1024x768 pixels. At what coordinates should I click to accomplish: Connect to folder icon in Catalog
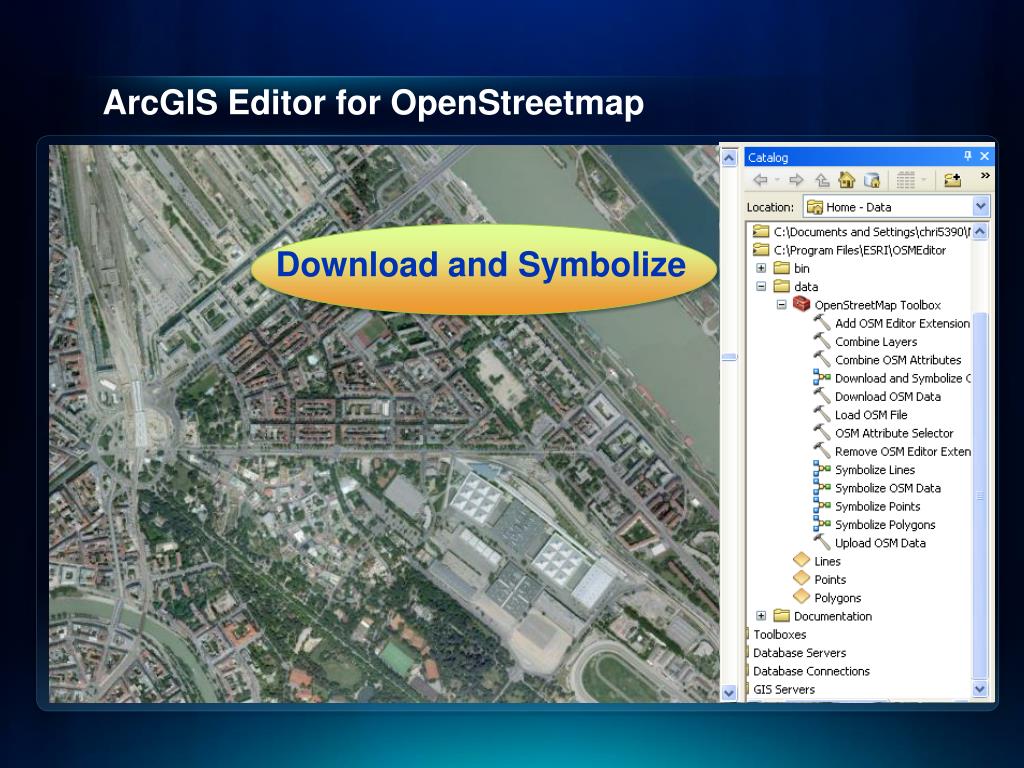[953, 180]
